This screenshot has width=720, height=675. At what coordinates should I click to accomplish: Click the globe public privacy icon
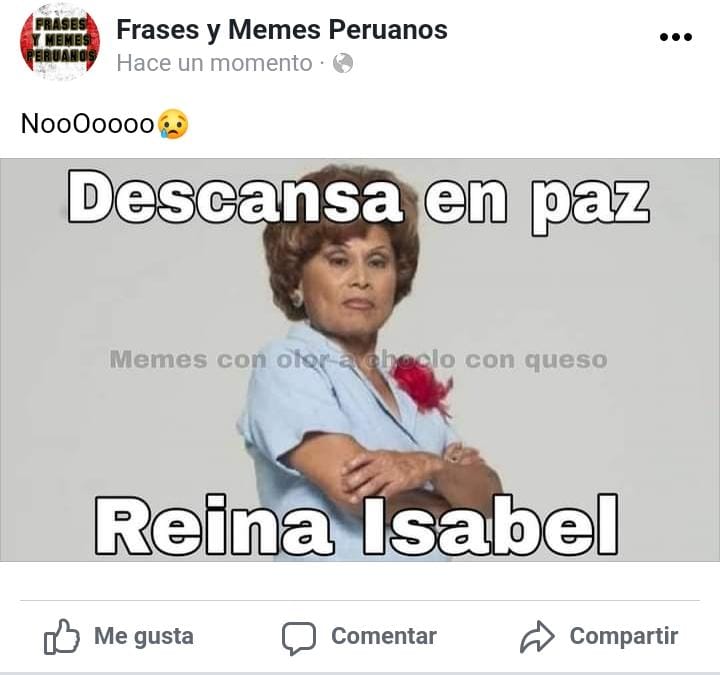pyautogui.click(x=343, y=63)
